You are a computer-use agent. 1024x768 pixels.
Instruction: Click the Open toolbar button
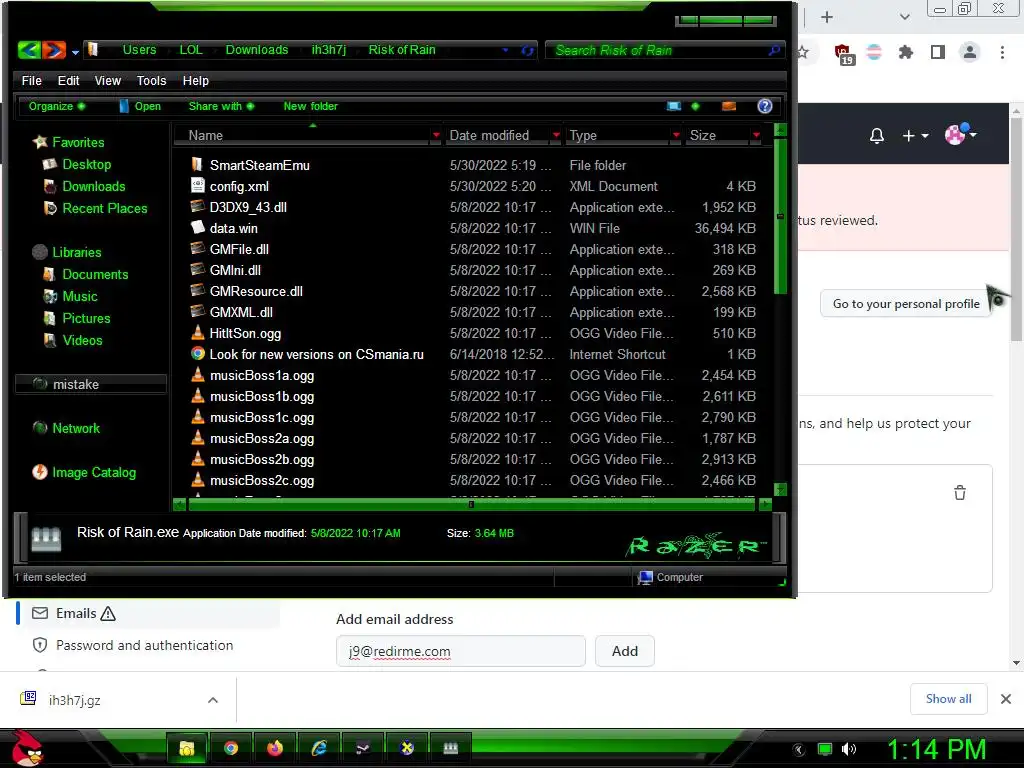[140, 106]
